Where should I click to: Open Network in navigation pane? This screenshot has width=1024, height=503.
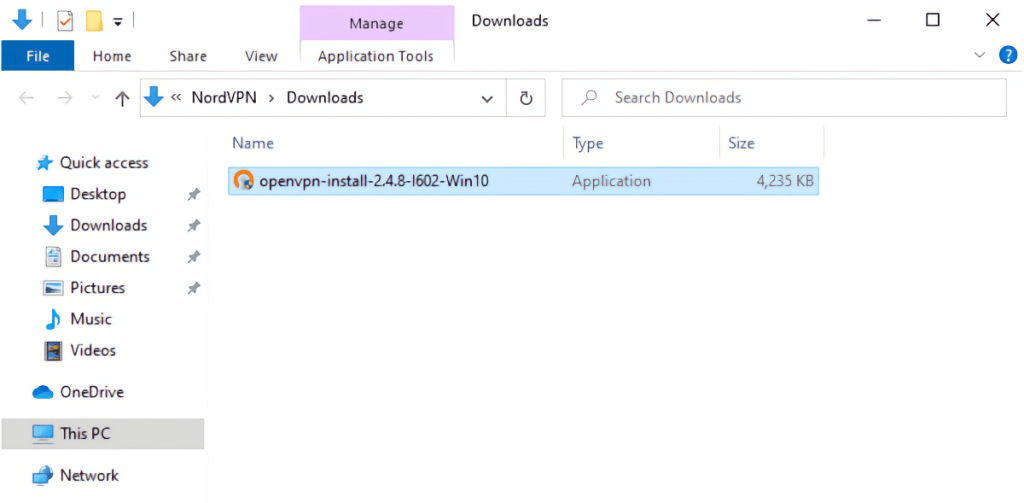click(x=89, y=476)
